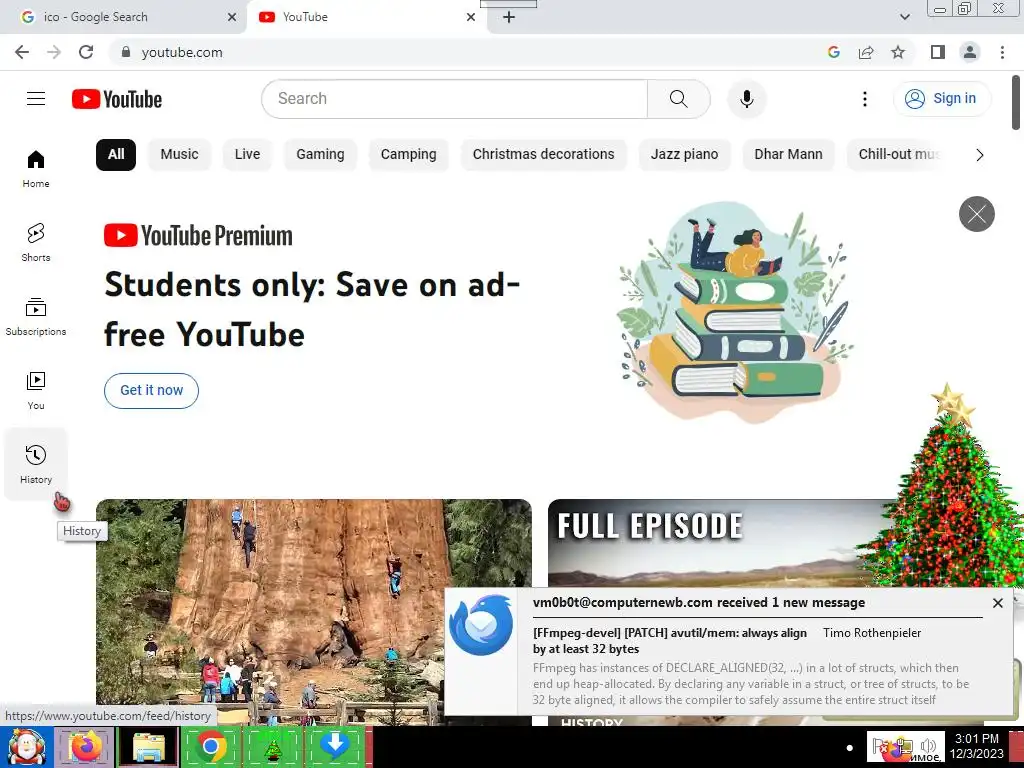Select the All chip

(116, 155)
